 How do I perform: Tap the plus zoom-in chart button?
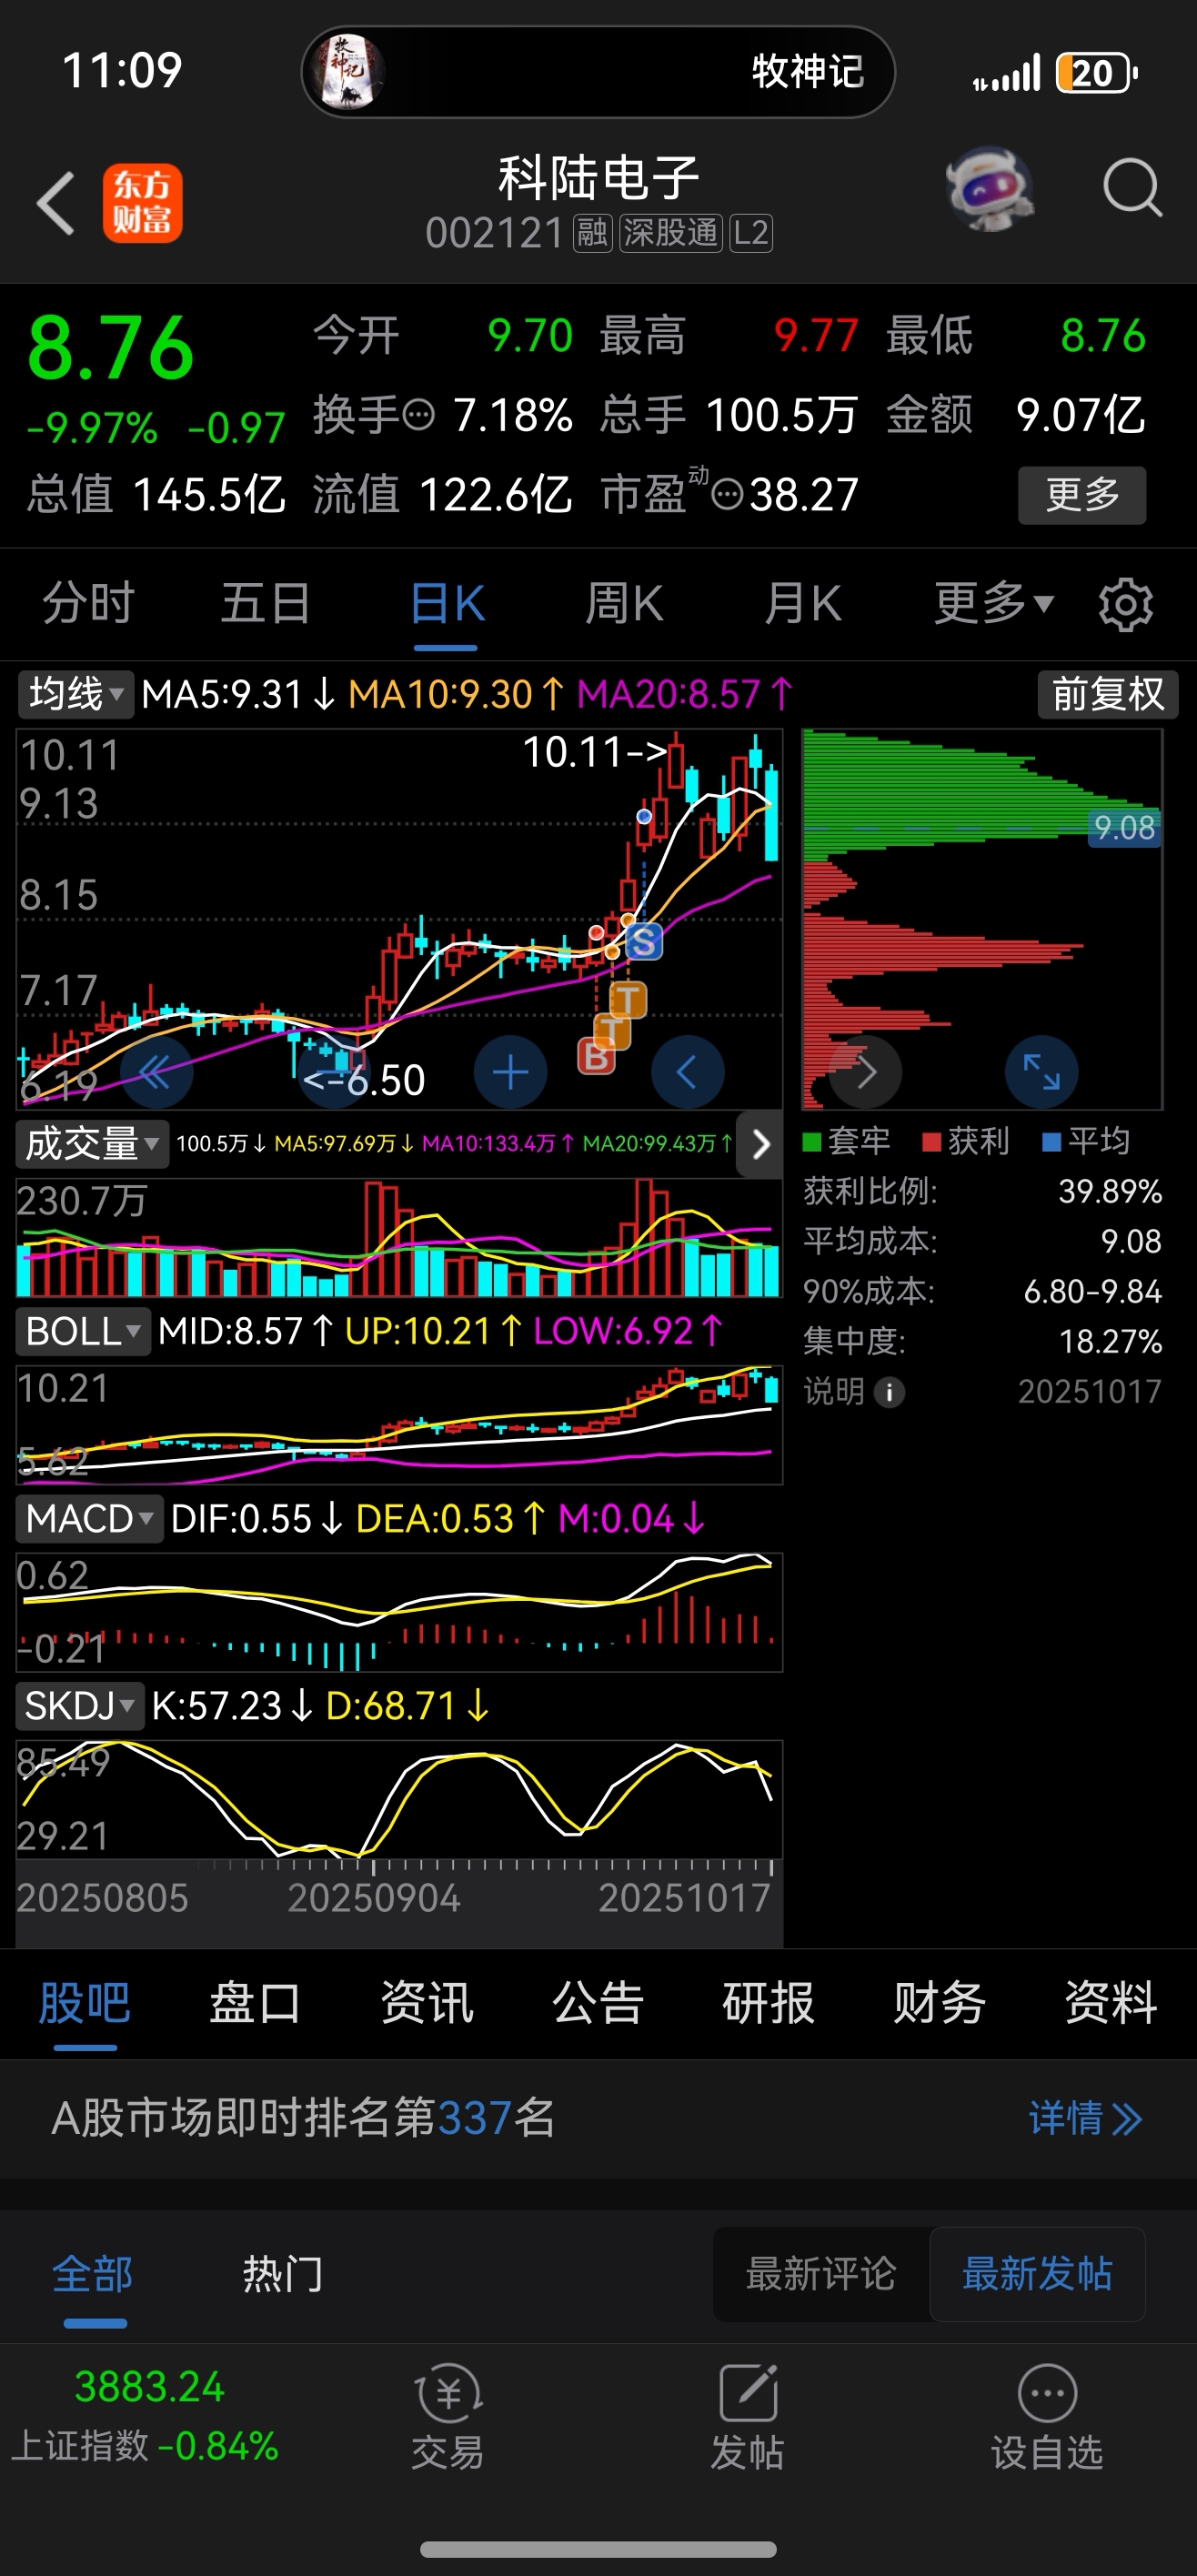pos(510,1073)
